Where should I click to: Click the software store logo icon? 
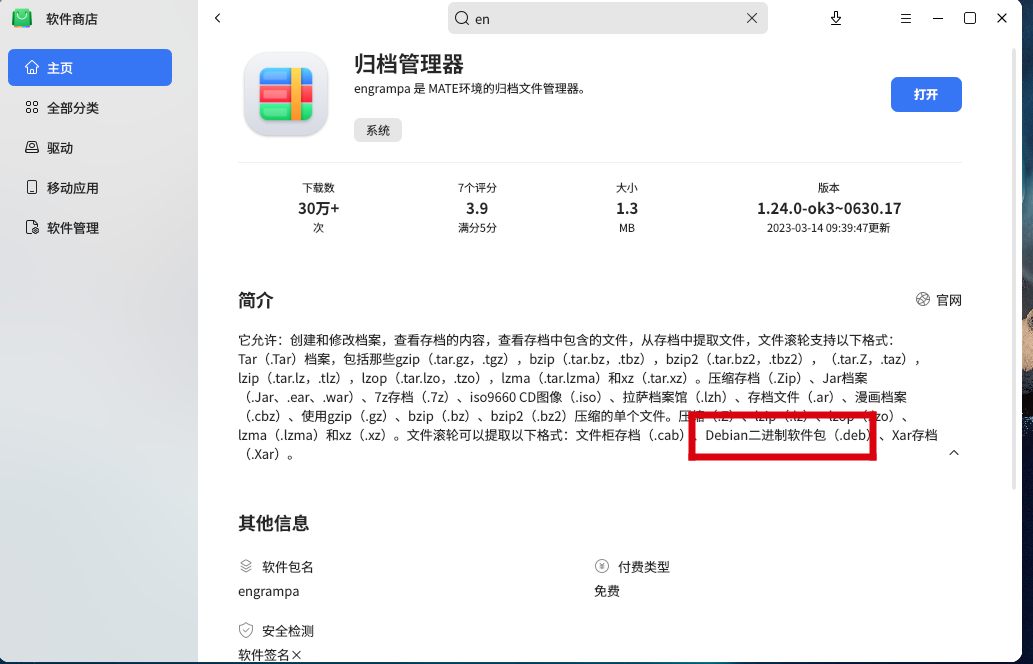[x=22, y=18]
